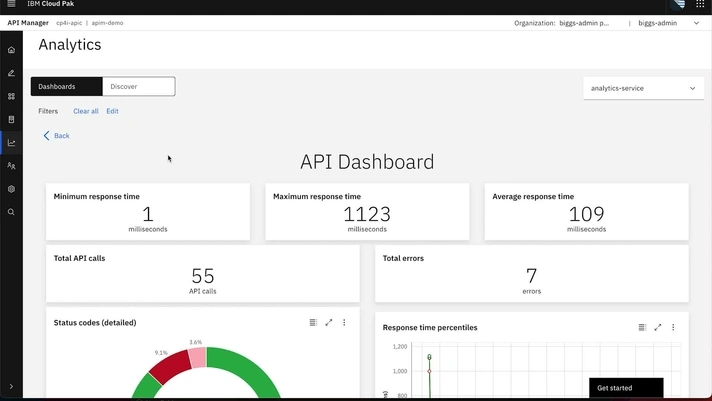The height and width of the screenshot is (401, 712).
Task: Go to Home in sidebar
Action: (11, 50)
